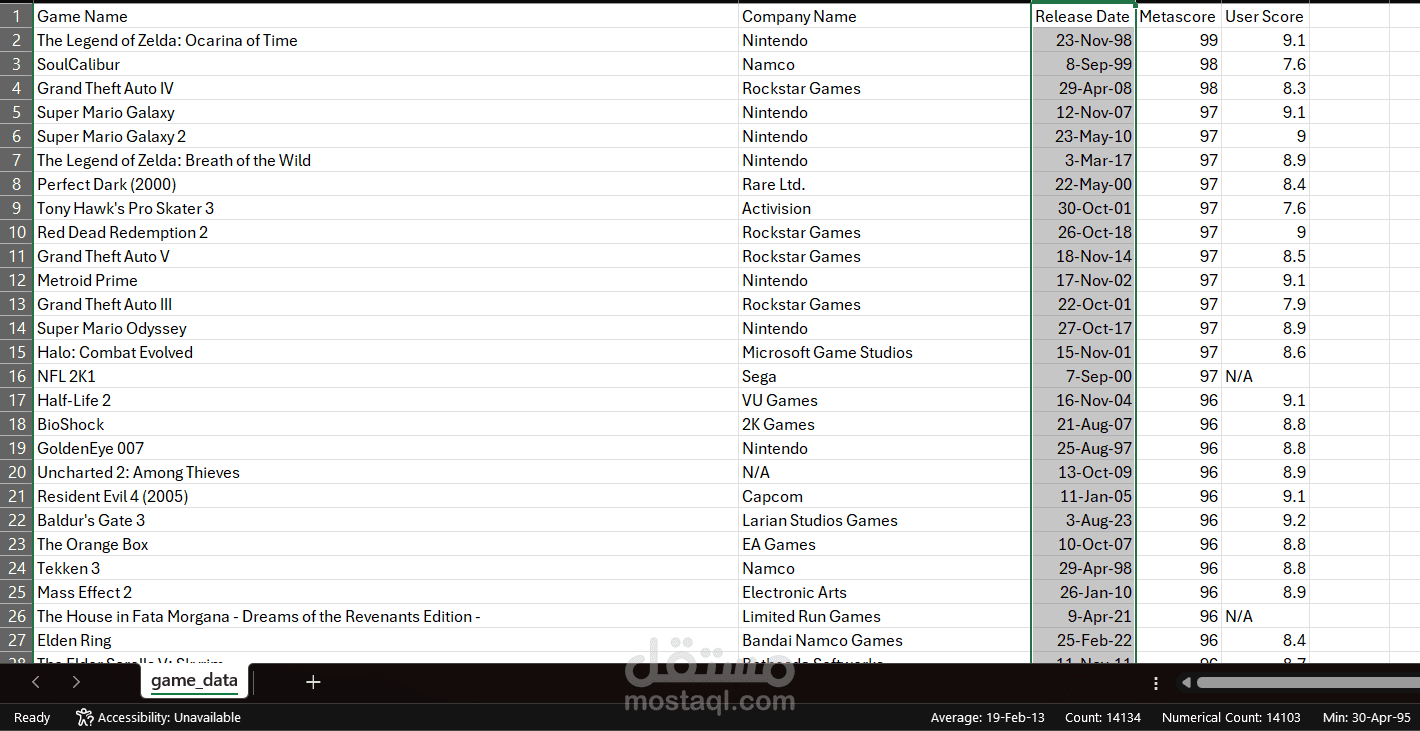1420x731 pixels.
Task: Select date cell 3-Mar-17
Action: tap(1083, 160)
